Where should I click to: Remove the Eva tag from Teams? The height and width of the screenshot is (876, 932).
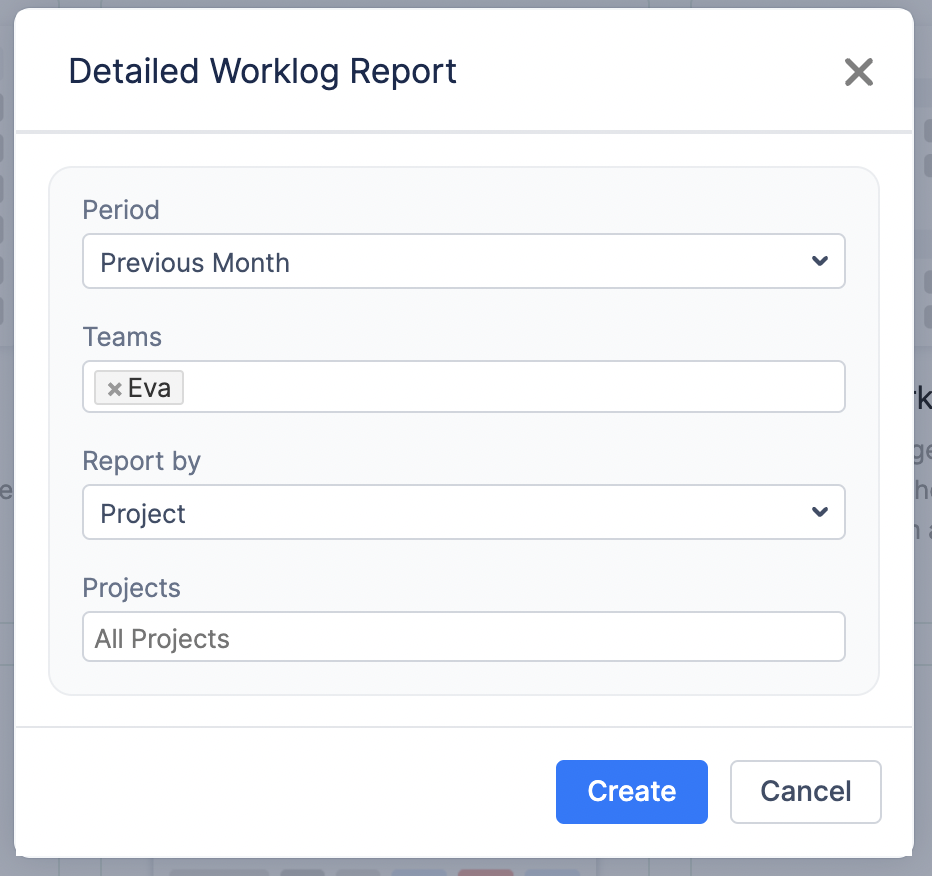pos(114,389)
